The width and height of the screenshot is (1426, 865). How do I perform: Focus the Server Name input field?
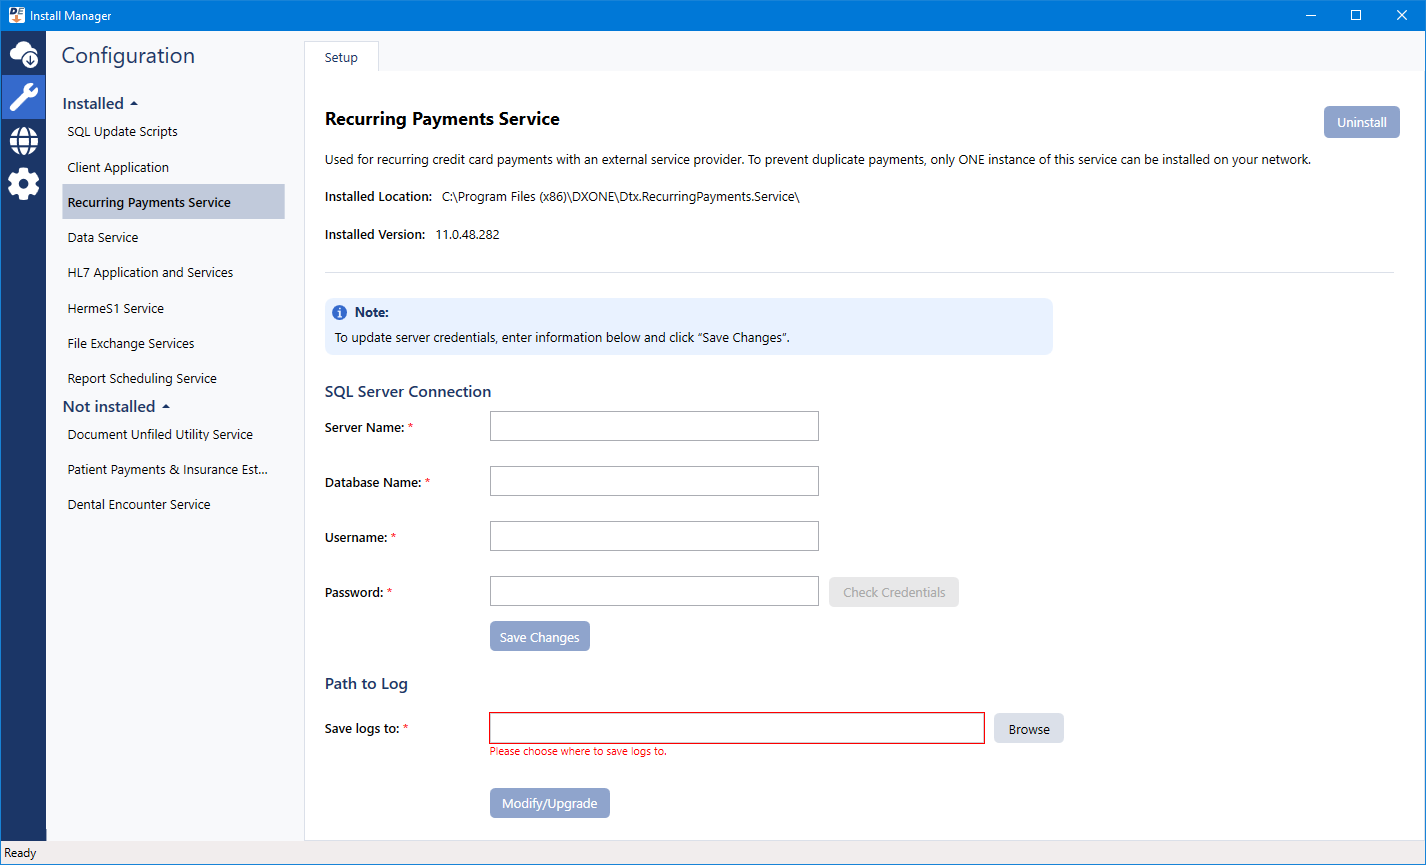click(654, 426)
